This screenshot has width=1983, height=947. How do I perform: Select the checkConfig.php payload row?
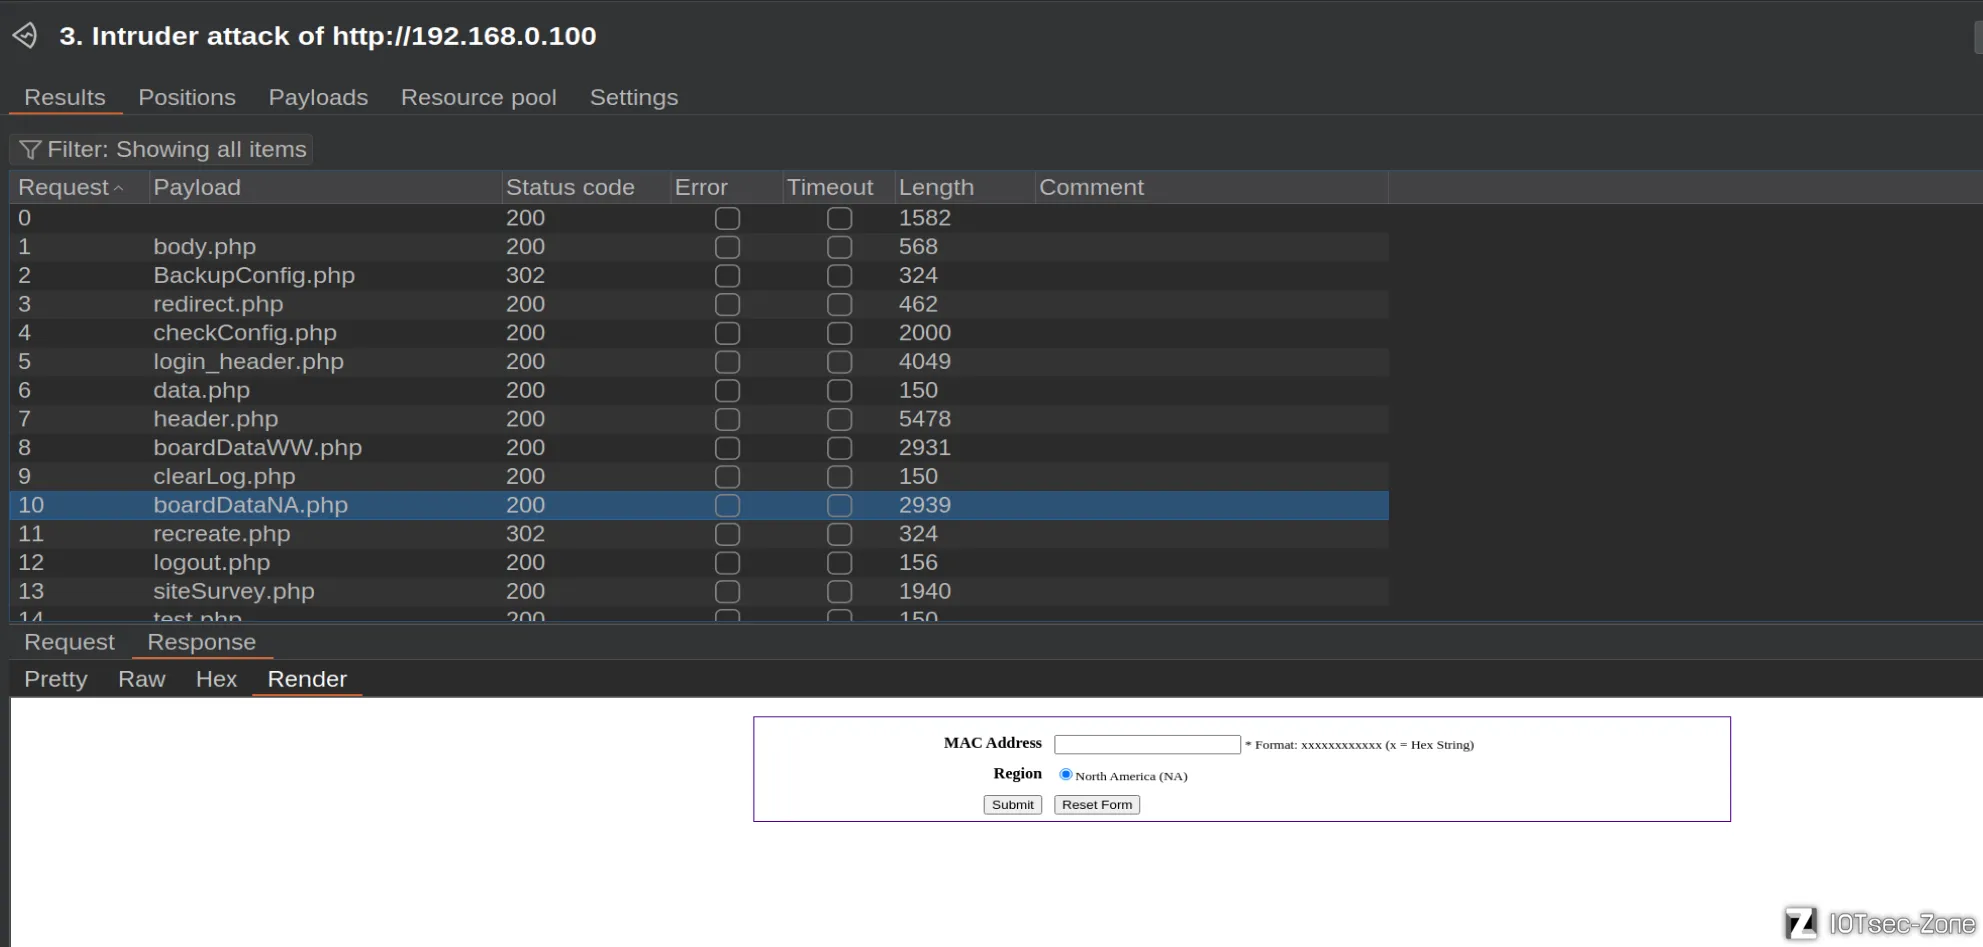[x=699, y=333]
